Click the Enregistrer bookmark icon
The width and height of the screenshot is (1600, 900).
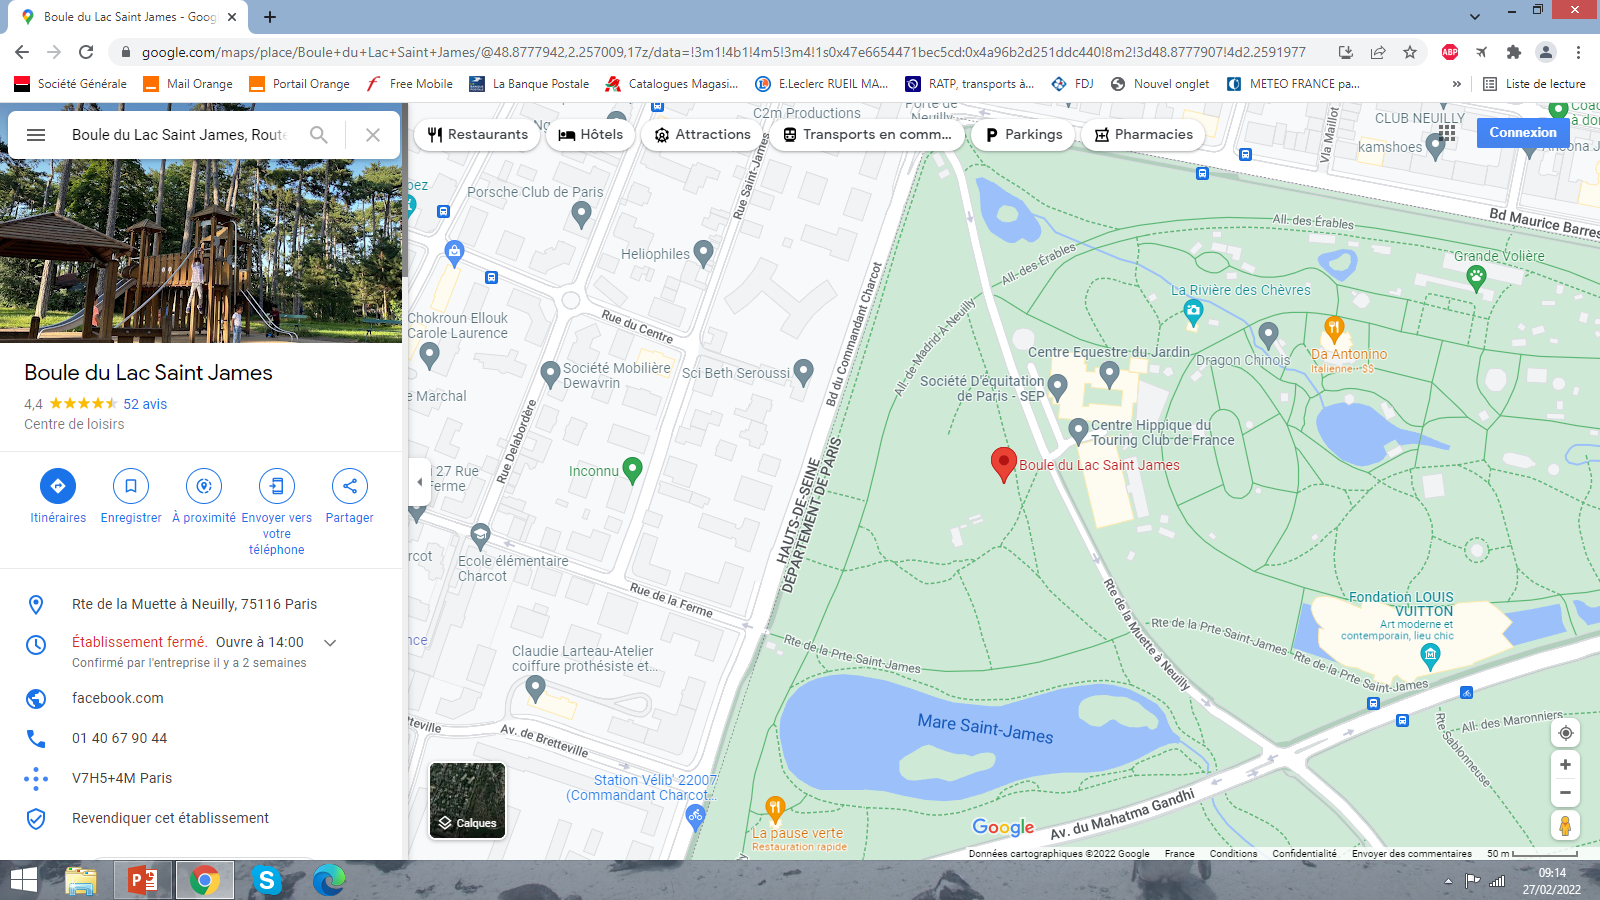coord(131,486)
